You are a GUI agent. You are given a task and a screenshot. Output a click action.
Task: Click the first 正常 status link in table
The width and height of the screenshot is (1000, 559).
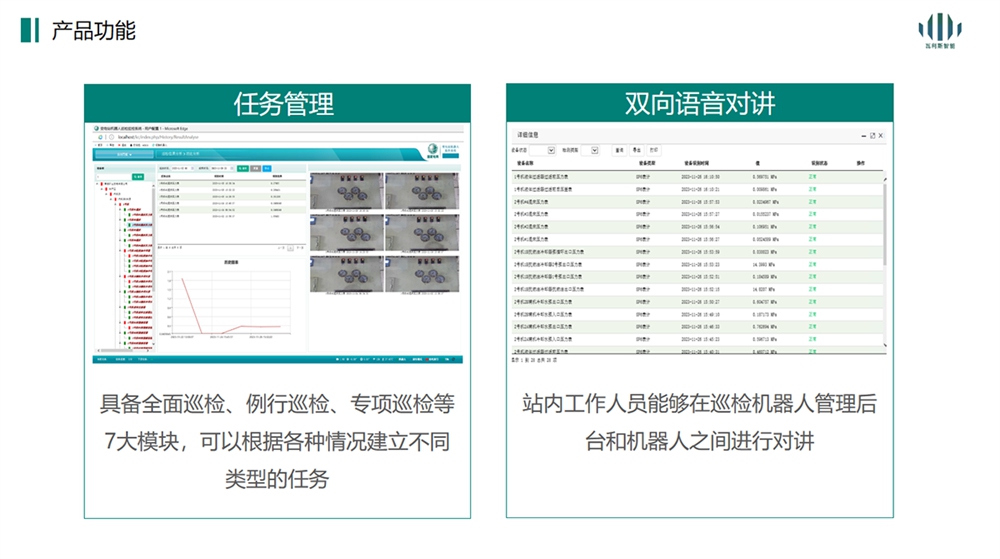[812, 176]
